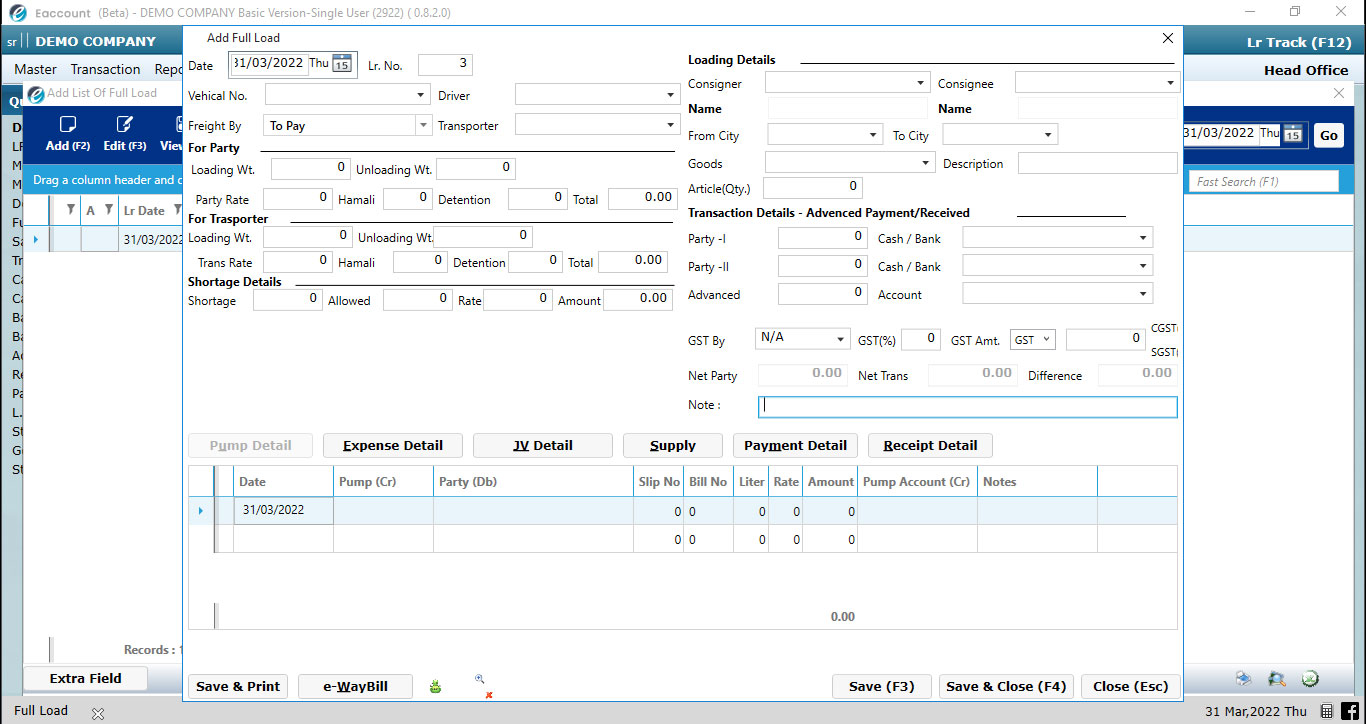Image resolution: width=1366 pixels, height=724 pixels.
Task: Click the e-WayBill button
Action: [354, 686]
